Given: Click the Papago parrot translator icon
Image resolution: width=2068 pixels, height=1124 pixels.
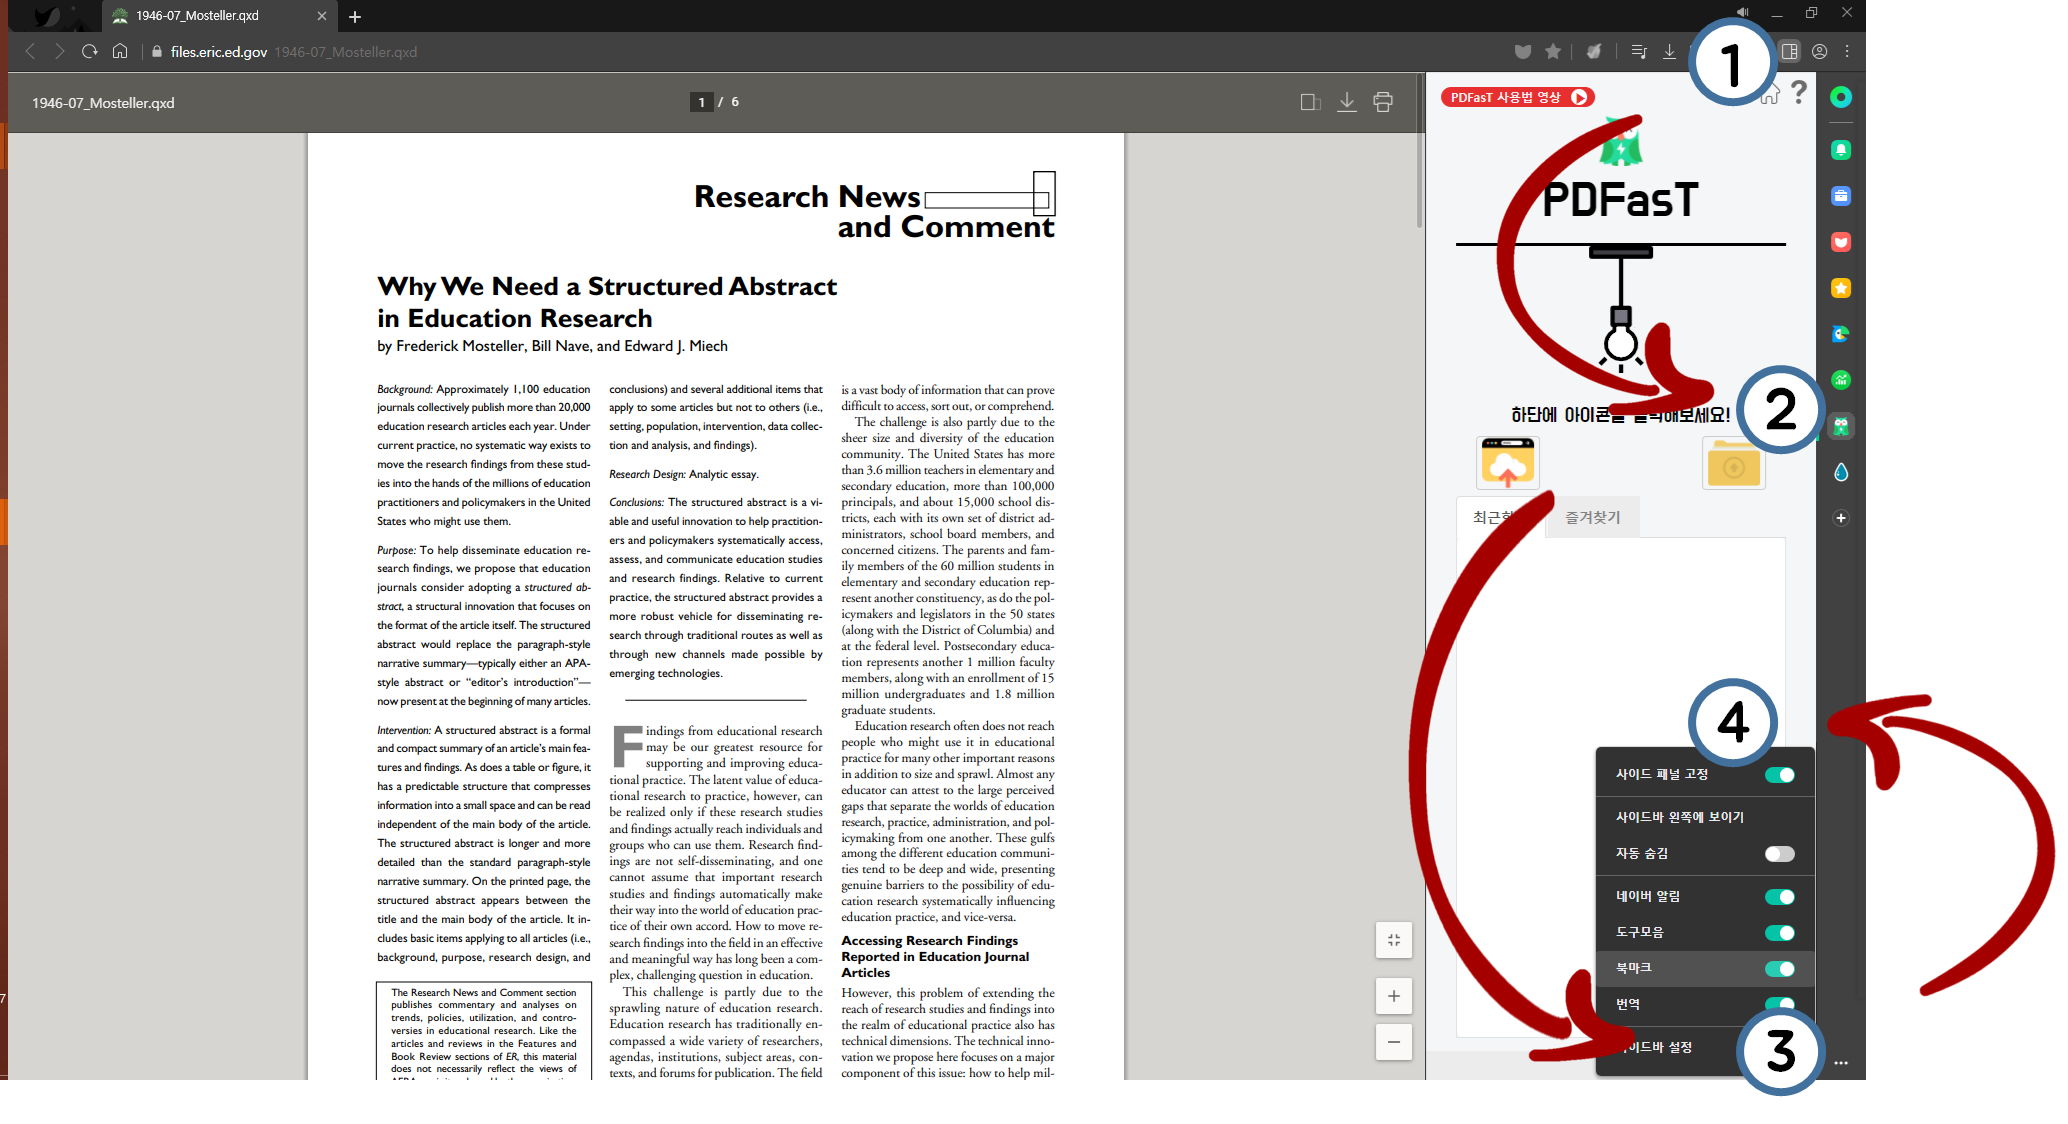Looking at the screenshot, I should 1840,334.
